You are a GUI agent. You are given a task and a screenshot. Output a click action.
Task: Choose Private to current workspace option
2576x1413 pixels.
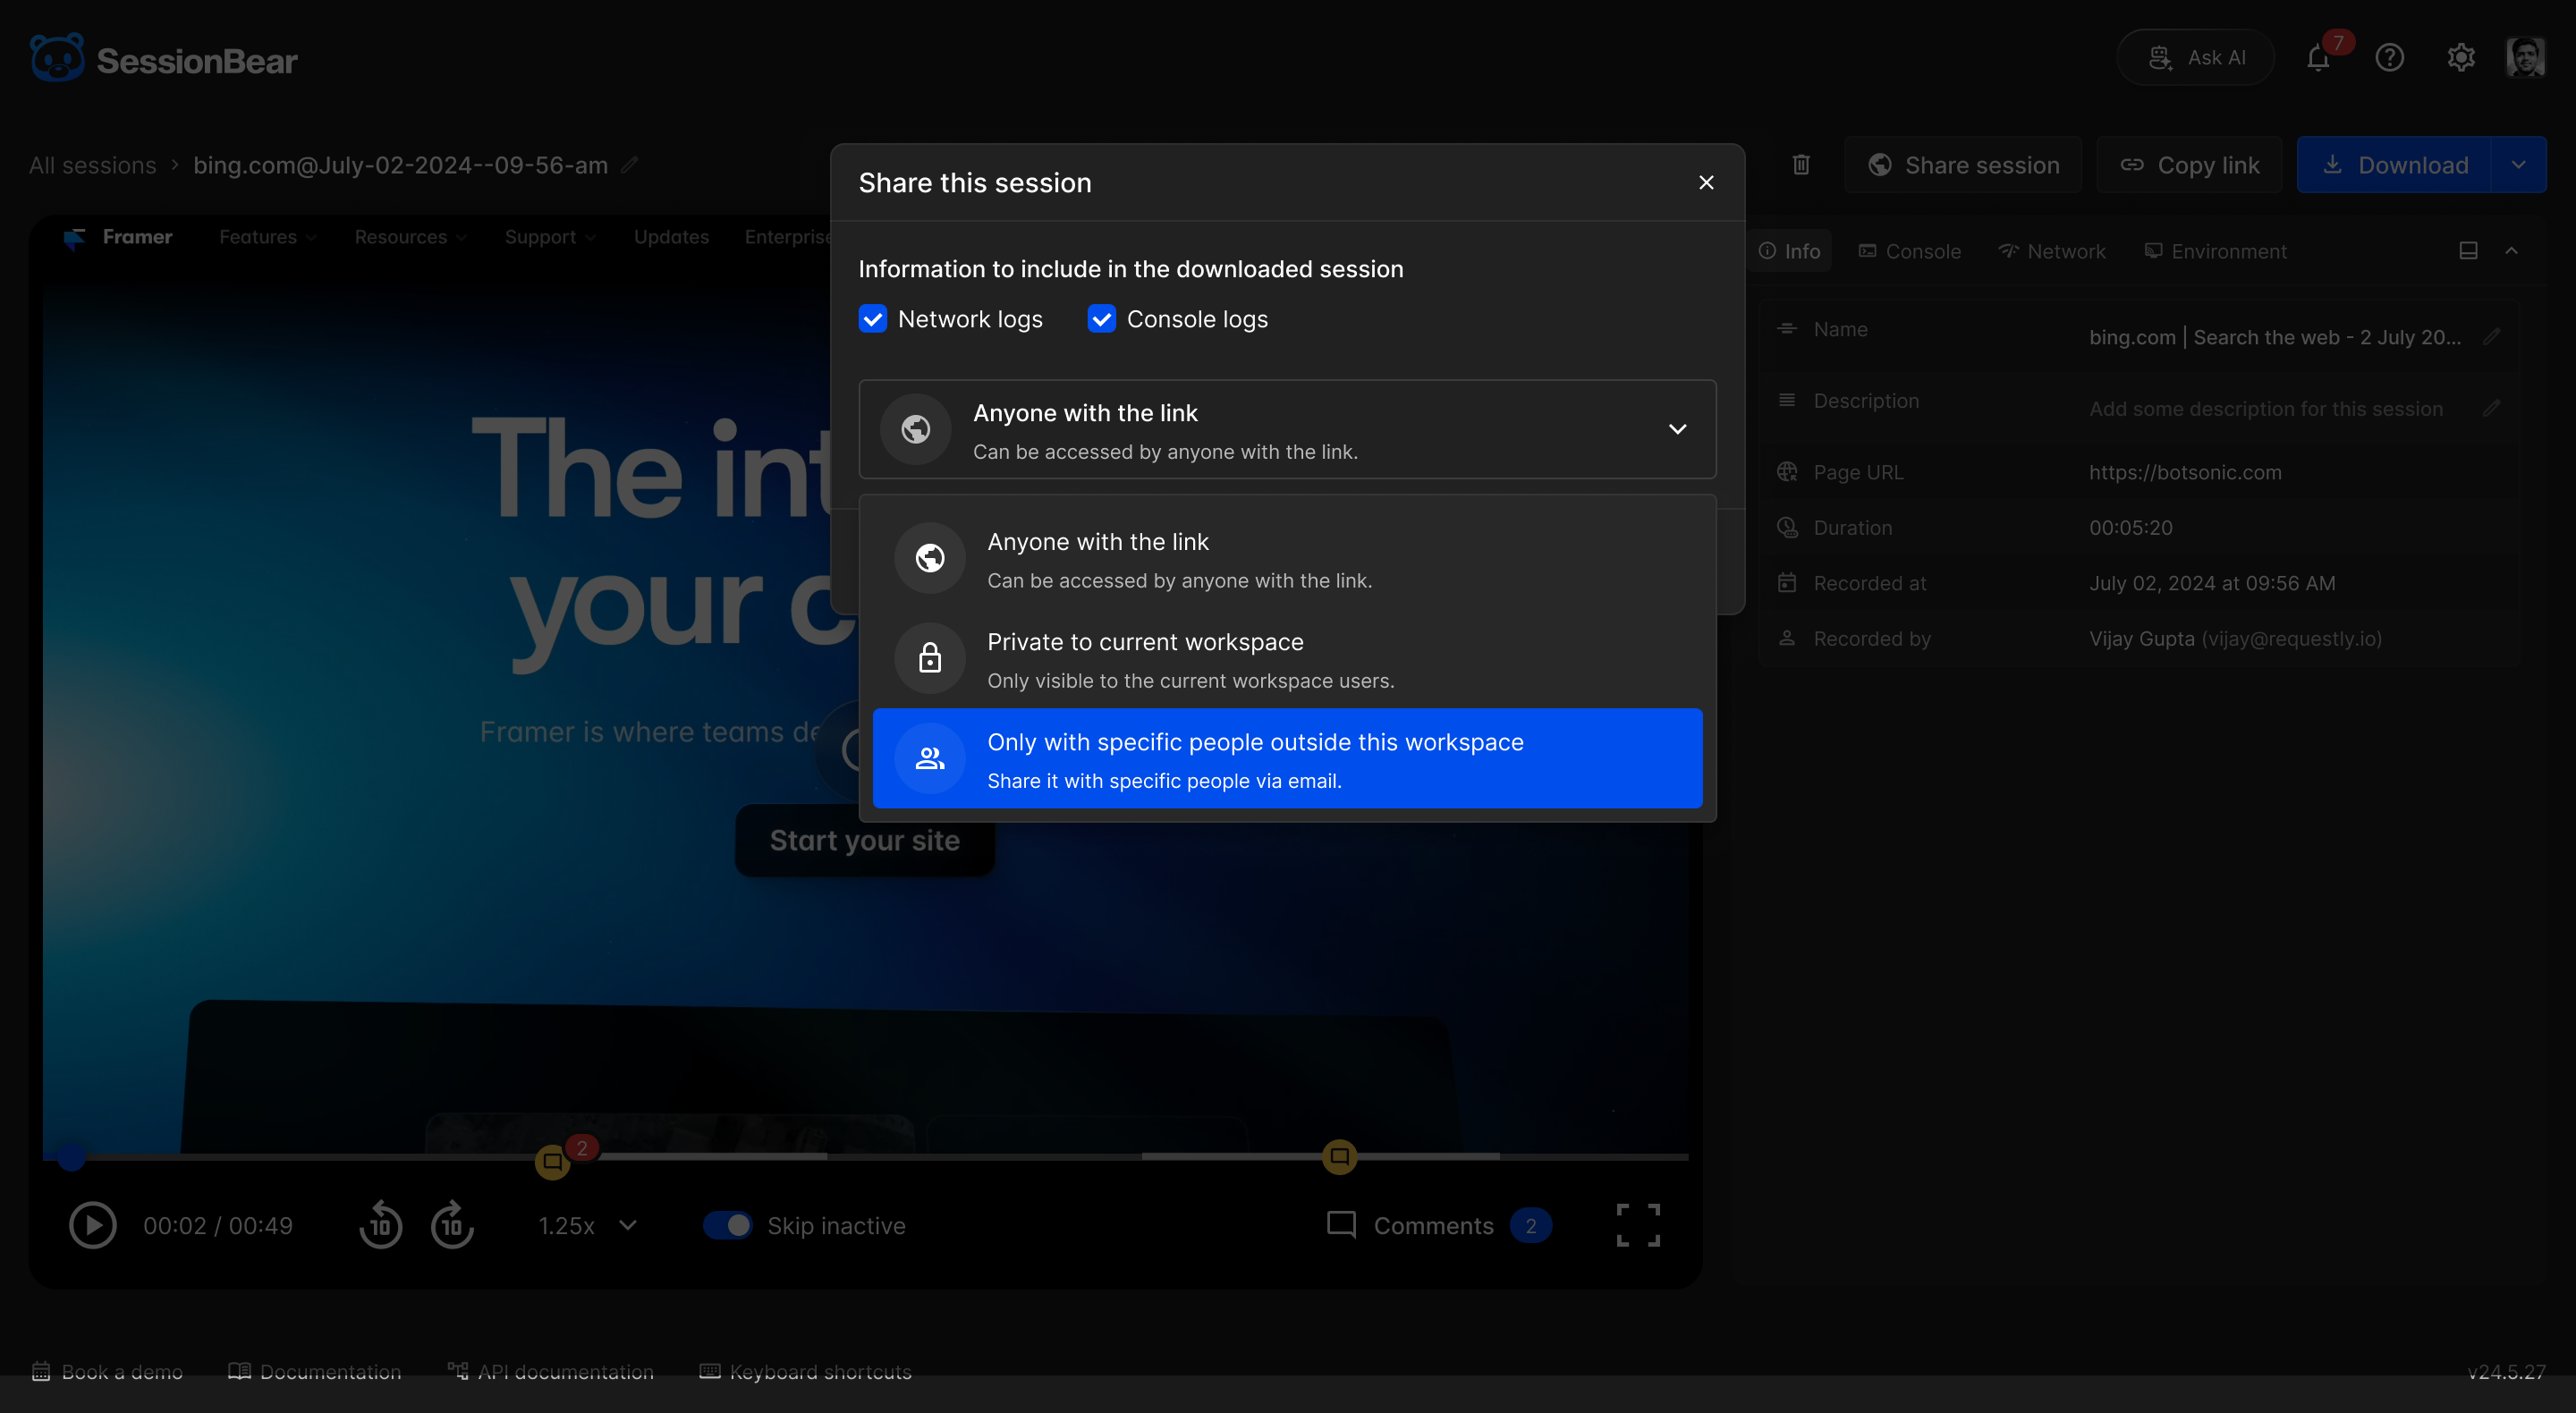tap(1287, 658)
